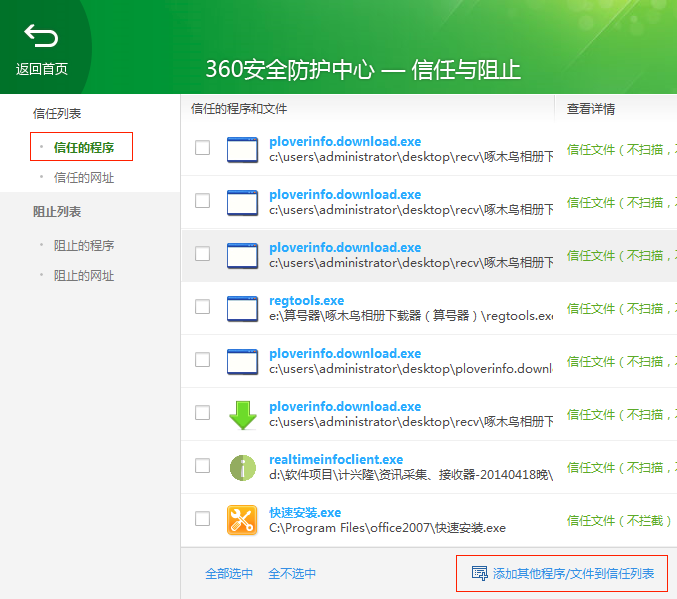Click the regtools.exe window icon
This screenshot has height=599, width=677.
pos(242,308)
